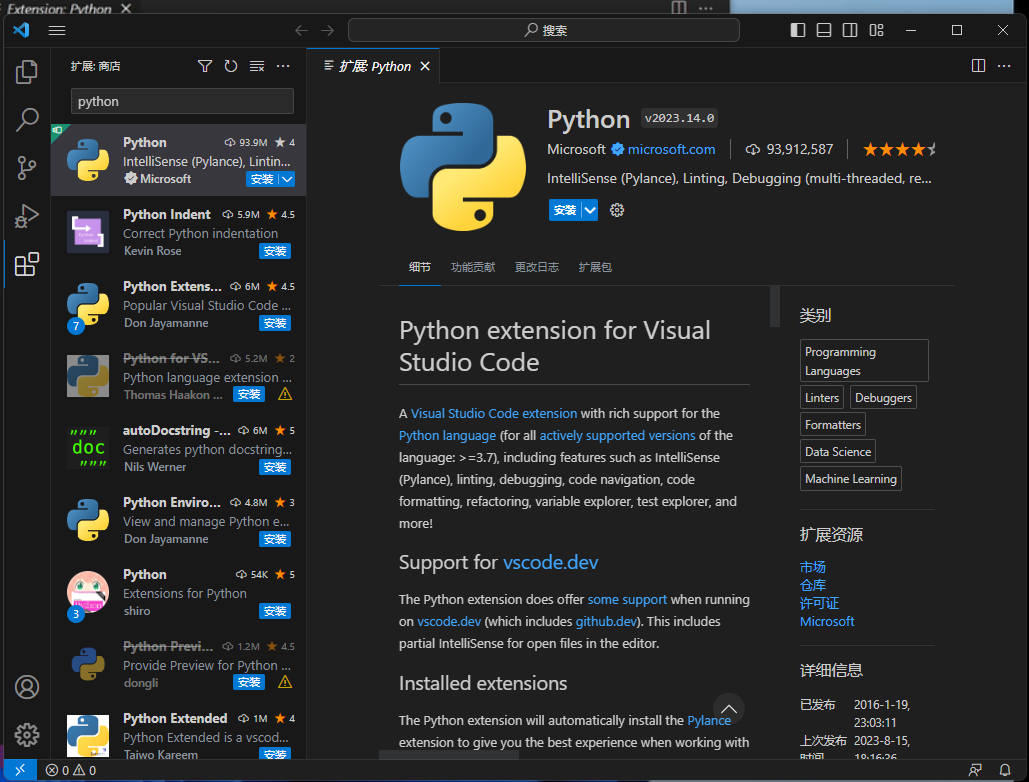Go back with the navigation arrow
Screen dimensions: 1029x782
click(301, 30)
